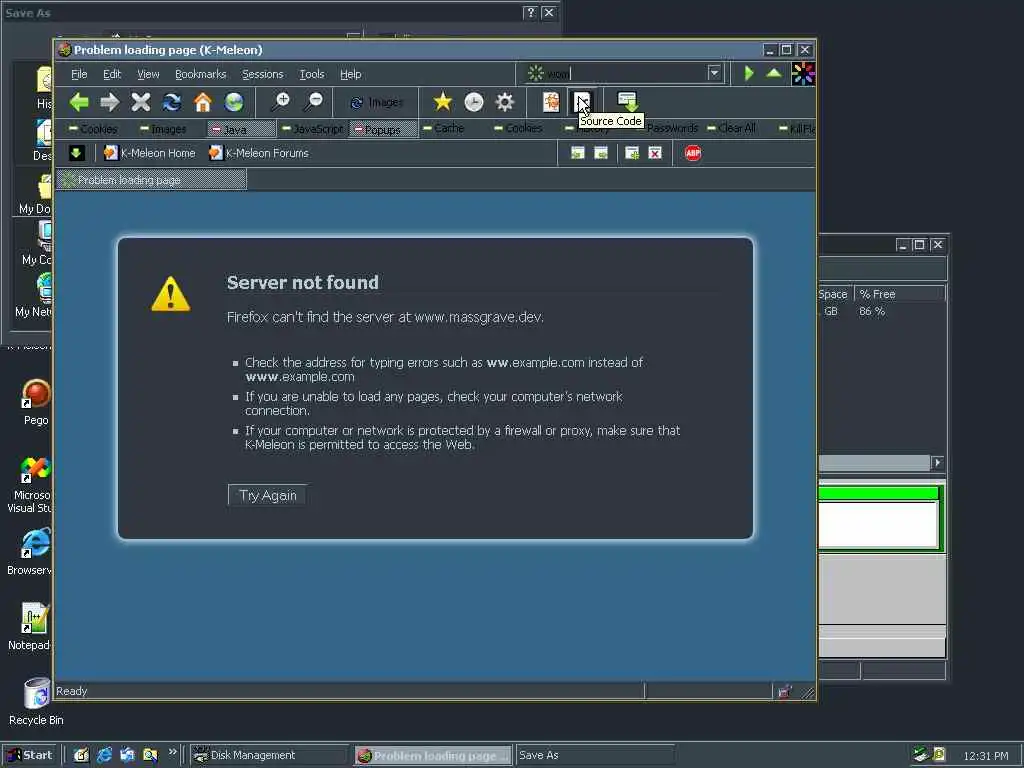Open the green down-arrow bookmarks menu
The height and width of the screenshot is (768, 1024).
click(x=76, y=153)
